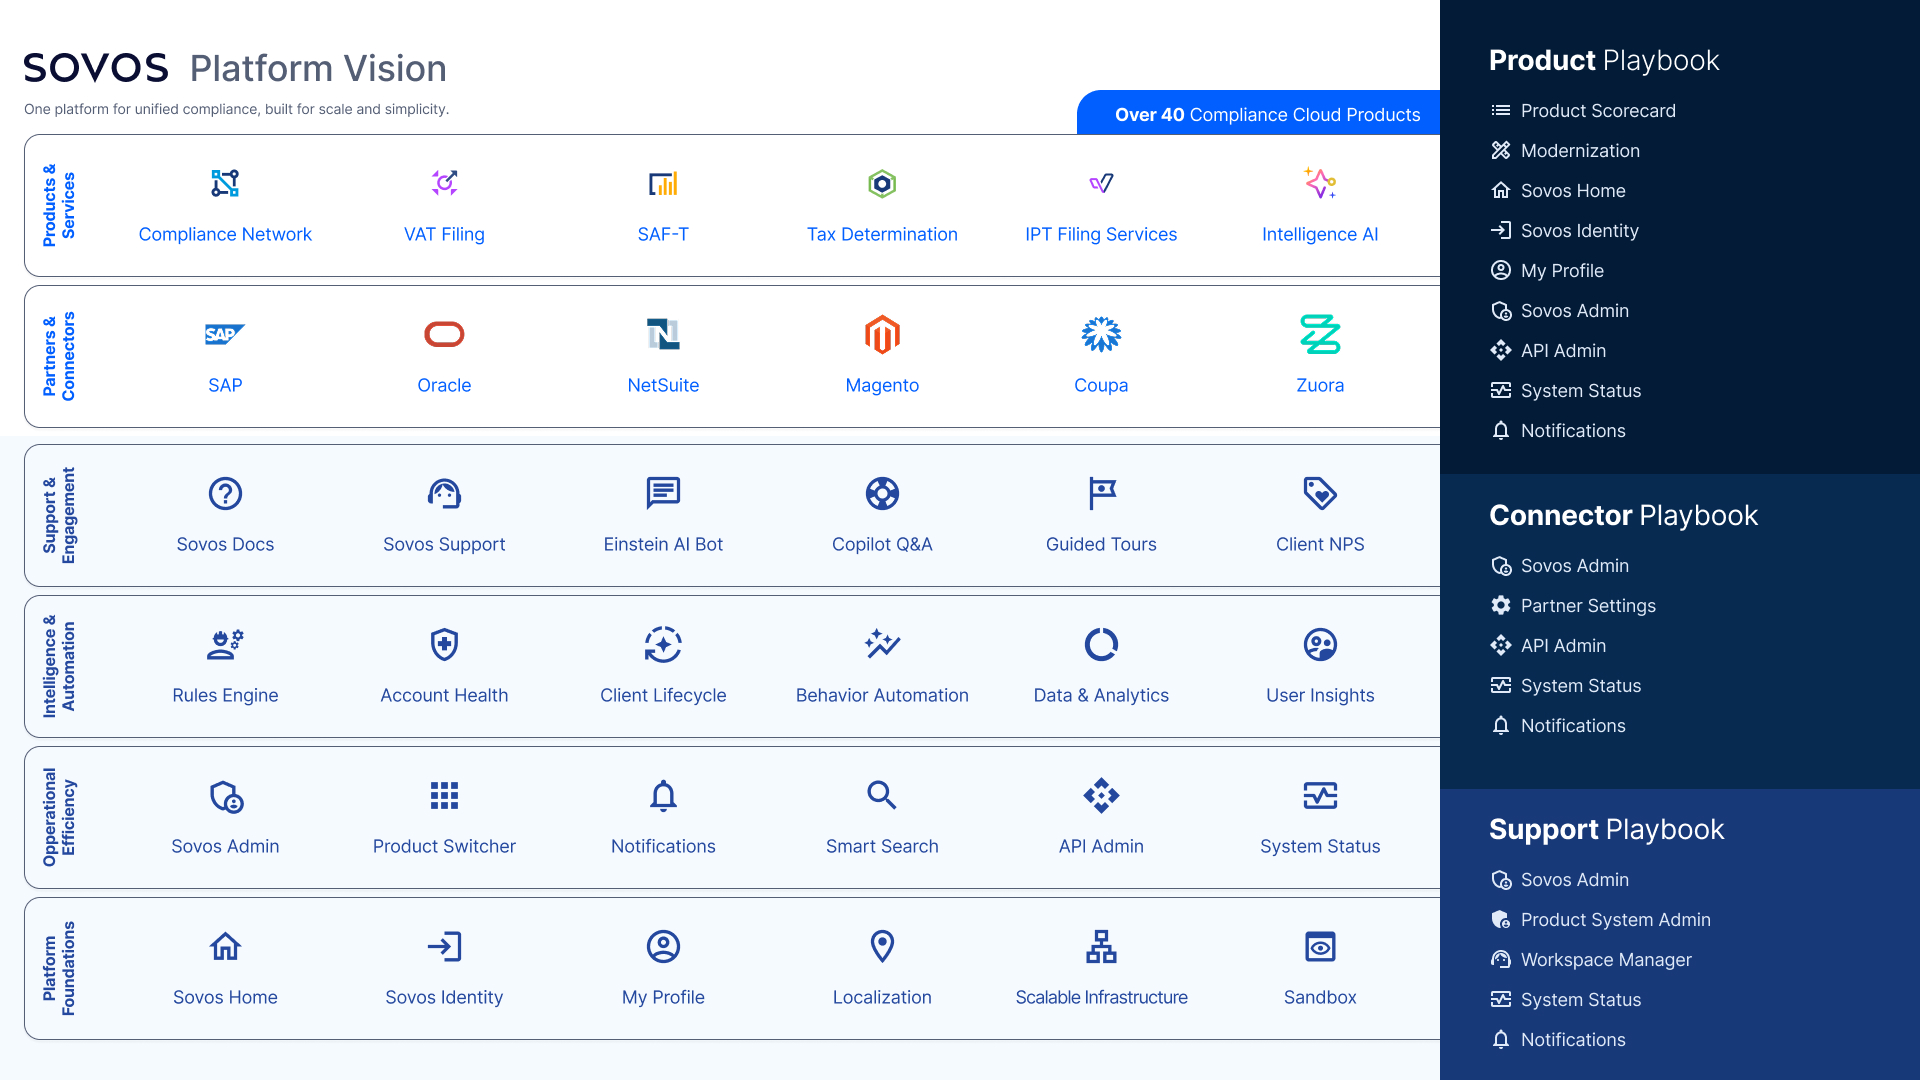Click the Smart Search magnifier icon
This screenshot has height=1080, width=1920.
[882, 795]
